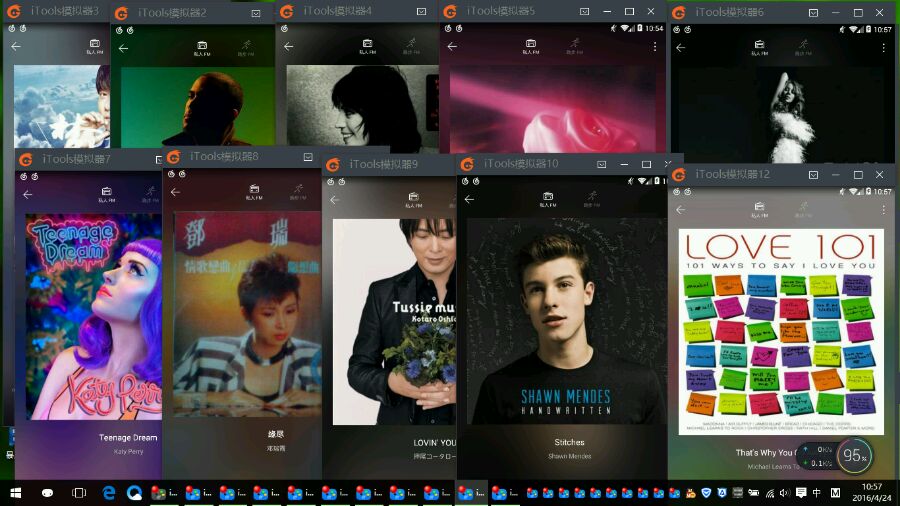Click LOVE 101 album cover in emulator 12
This screenshot has height=506, width=900.
[x=781, y=332]
